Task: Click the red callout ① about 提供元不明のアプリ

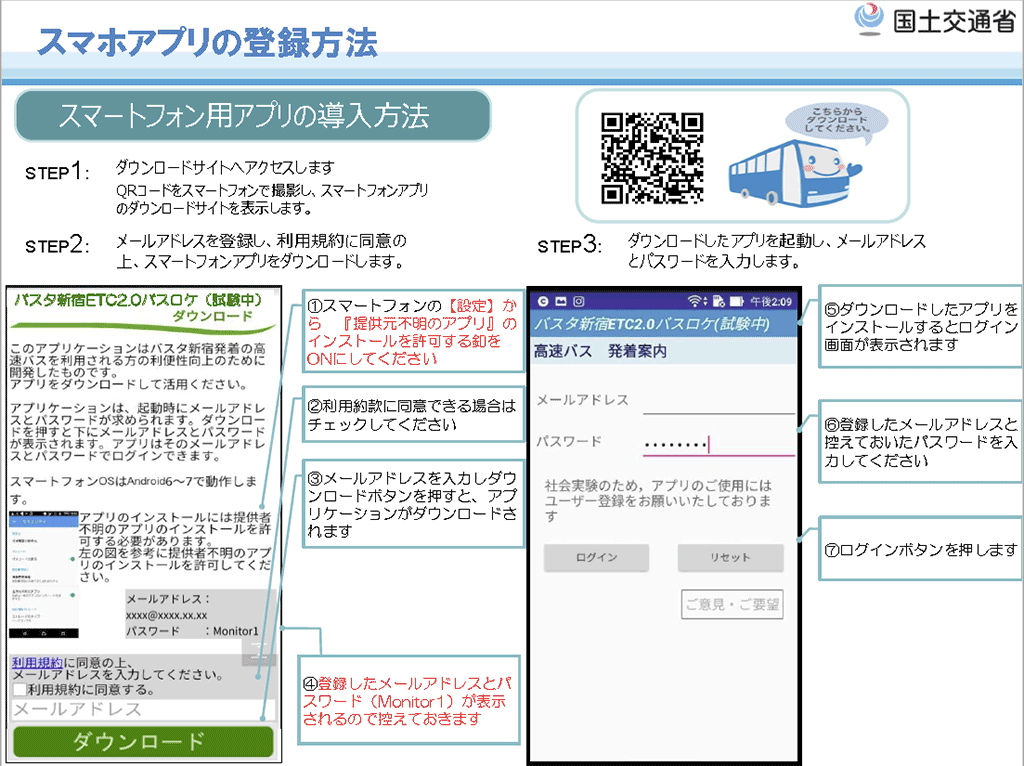Action: point(413,332)
